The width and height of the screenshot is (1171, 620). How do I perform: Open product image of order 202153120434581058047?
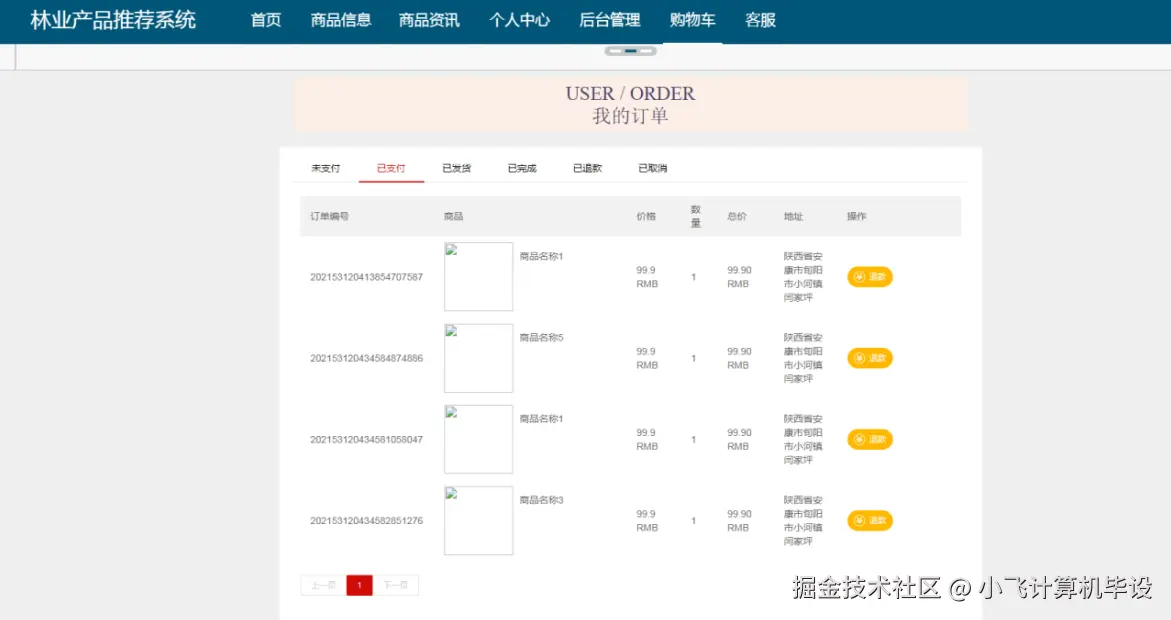[x=479, y=439]
